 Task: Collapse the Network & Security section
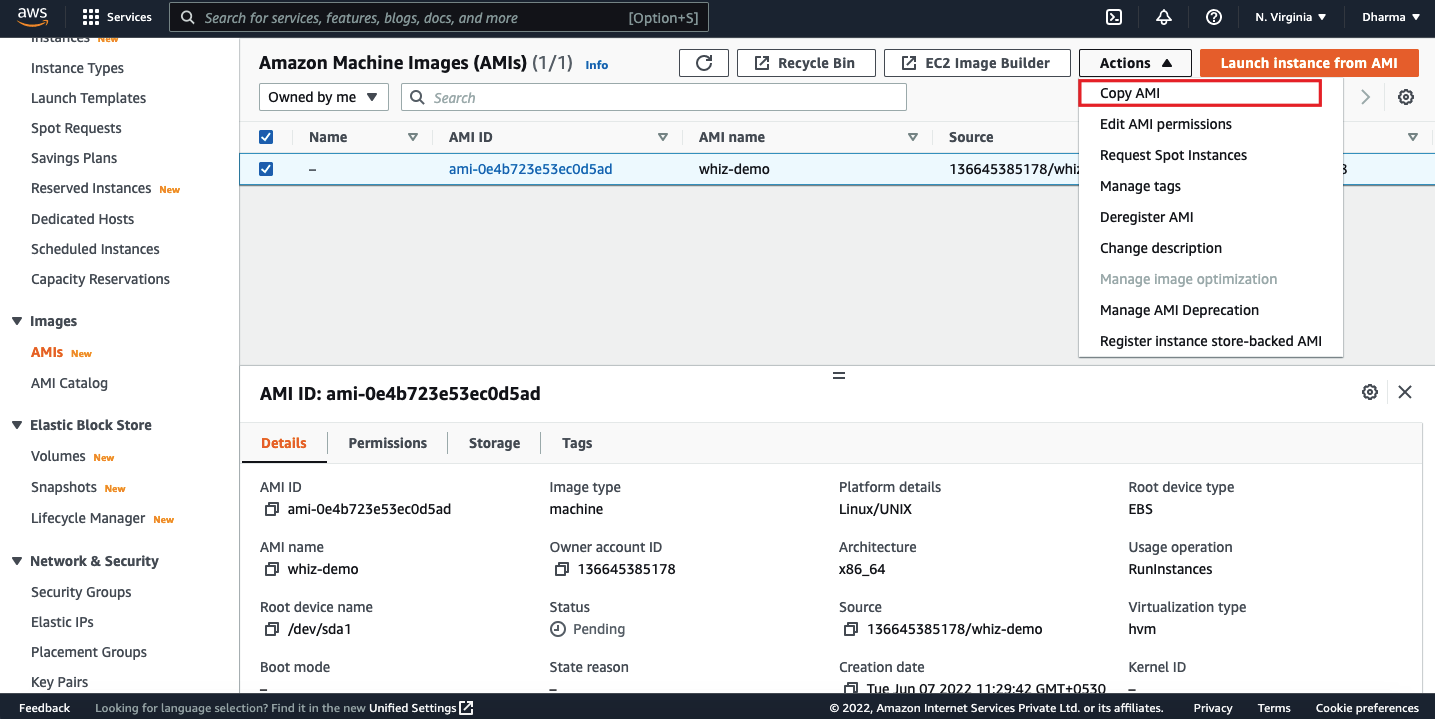16,561
